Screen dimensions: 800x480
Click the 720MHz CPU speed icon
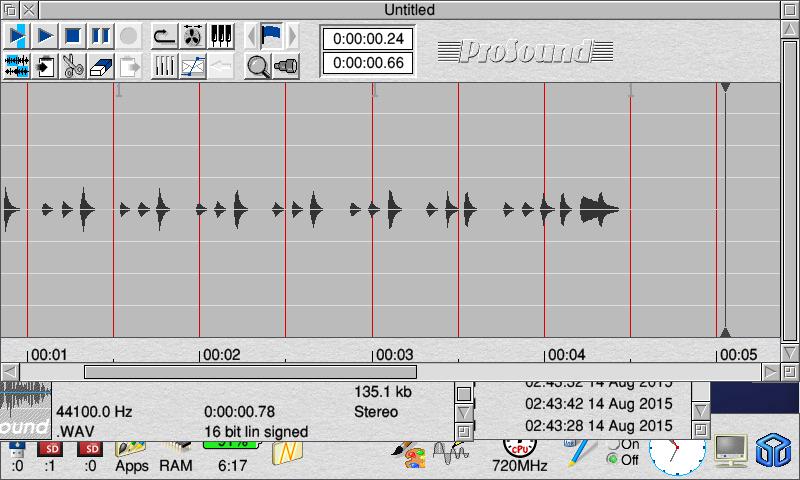pos(518,453)
